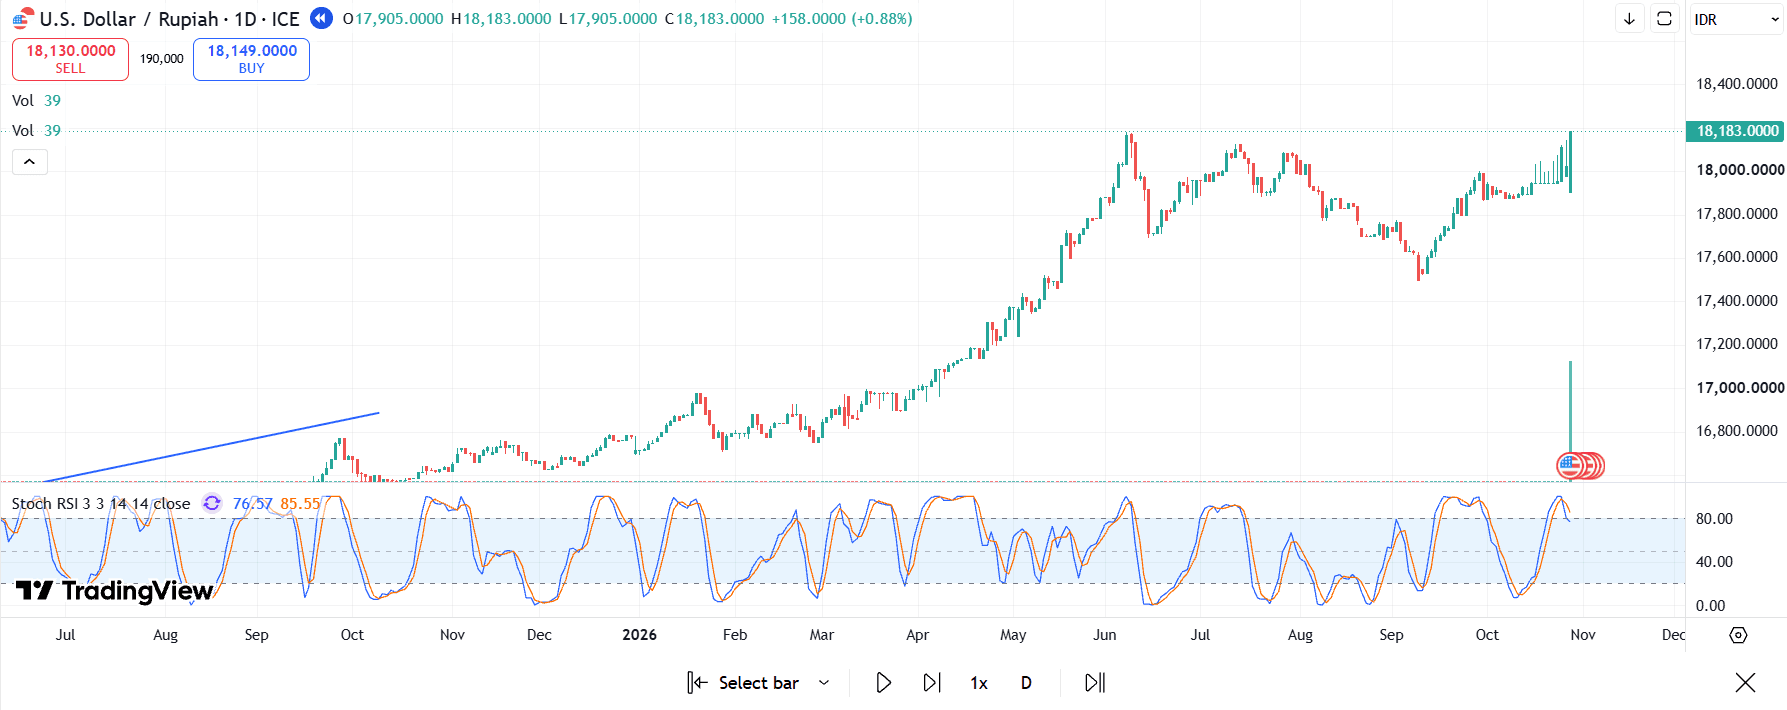
Task: Open chart settings gear beside time axis
Action: [1738, 635]
